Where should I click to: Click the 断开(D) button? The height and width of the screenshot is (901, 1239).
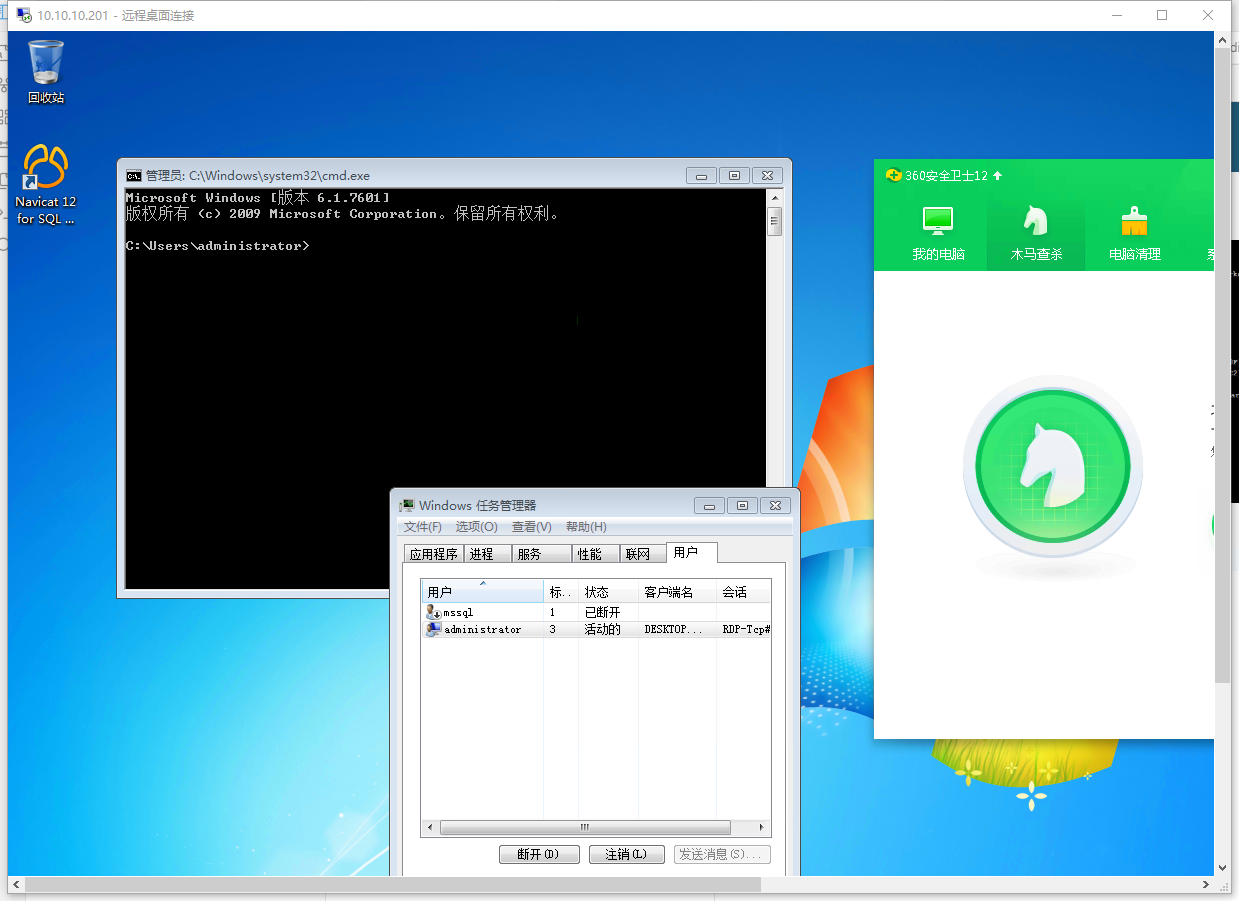pos(540,854)
